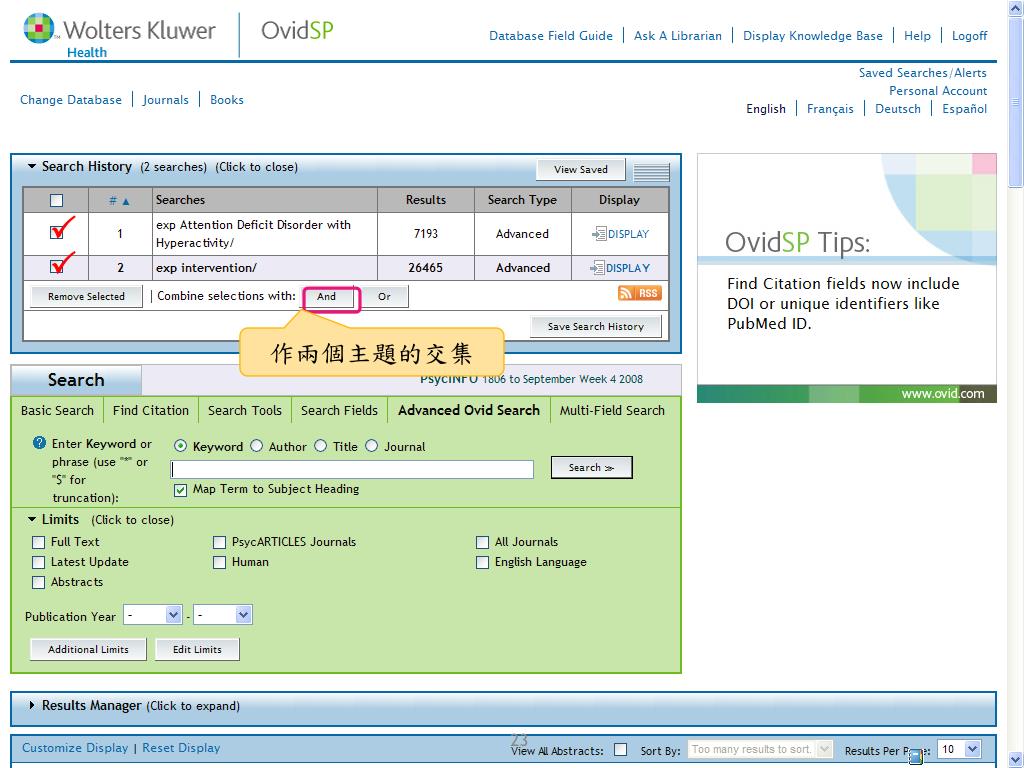The width and height of the screenshot is (1024, 768).
Task: Click the DISPLAY icon for search 2
Action: 620,268
